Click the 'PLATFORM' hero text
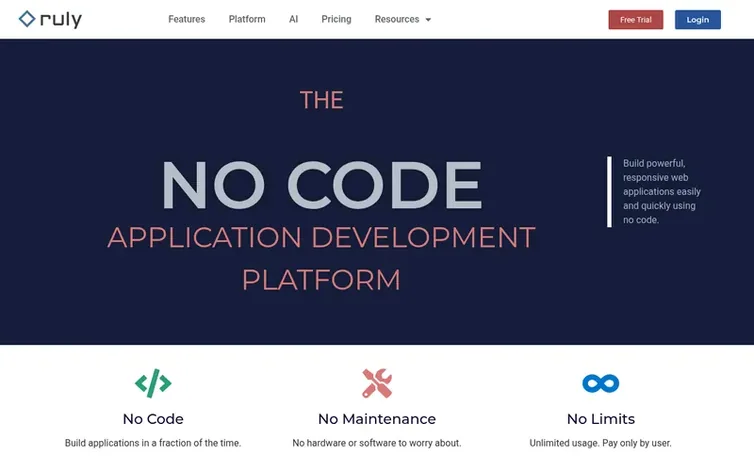Screen dimensions: 754x471 click(321, 280)
